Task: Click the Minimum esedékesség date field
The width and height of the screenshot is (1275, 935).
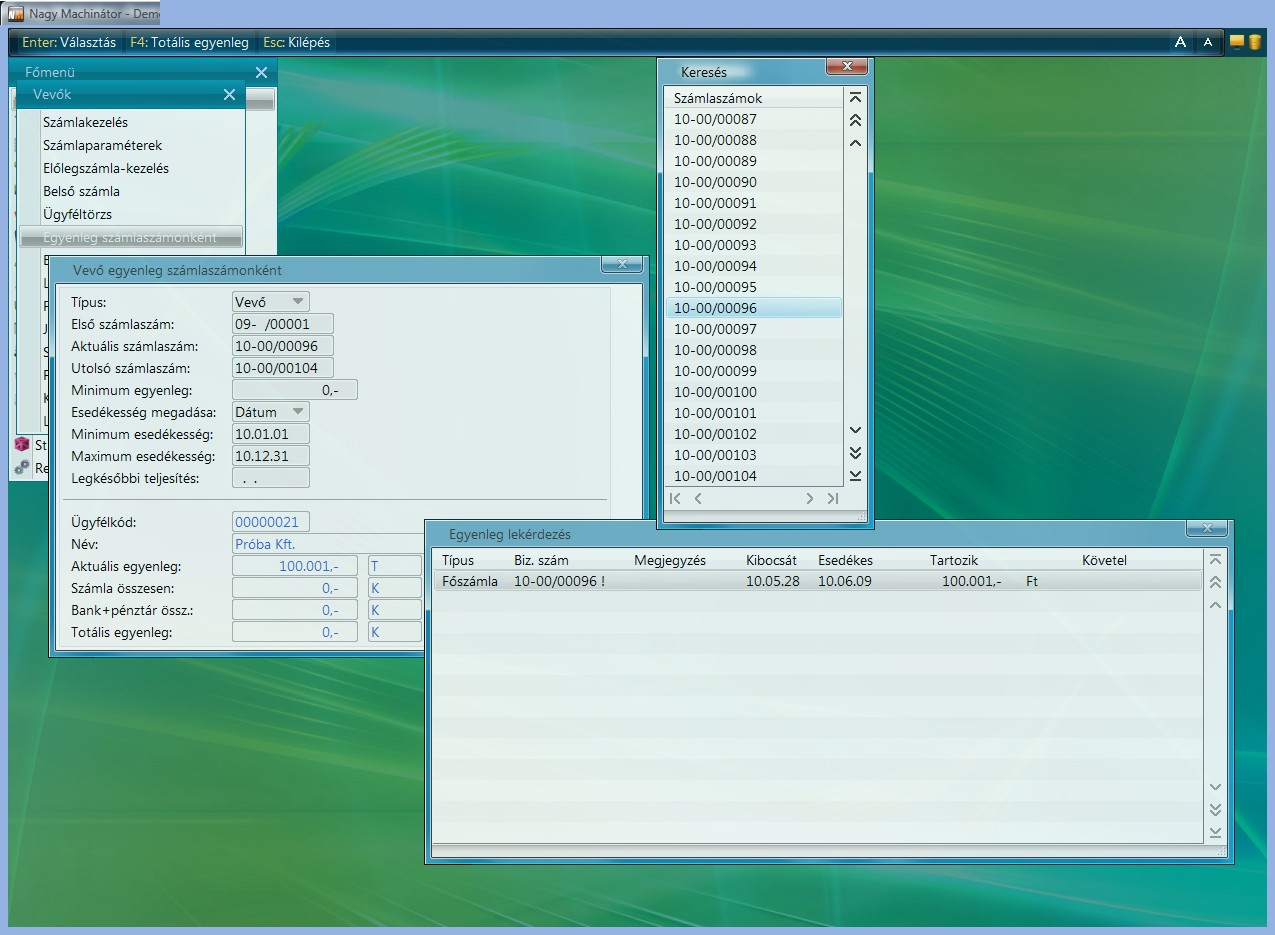Action: [271, 434]
